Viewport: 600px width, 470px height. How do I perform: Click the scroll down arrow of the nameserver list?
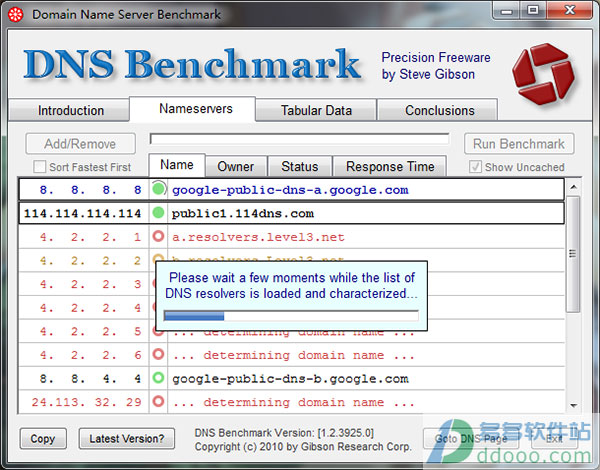(x=573, y=405)
